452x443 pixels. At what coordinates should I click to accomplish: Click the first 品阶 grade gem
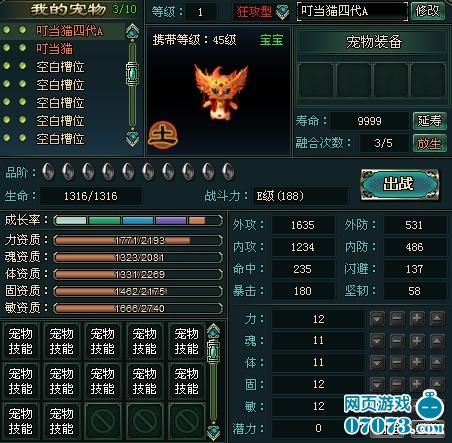point(48,172)
